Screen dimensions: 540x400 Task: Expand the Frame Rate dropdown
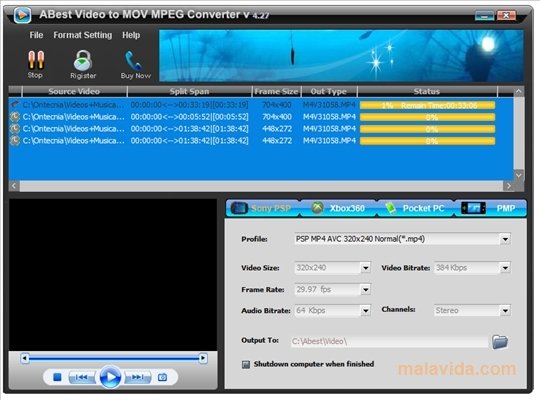pos(365,289)
